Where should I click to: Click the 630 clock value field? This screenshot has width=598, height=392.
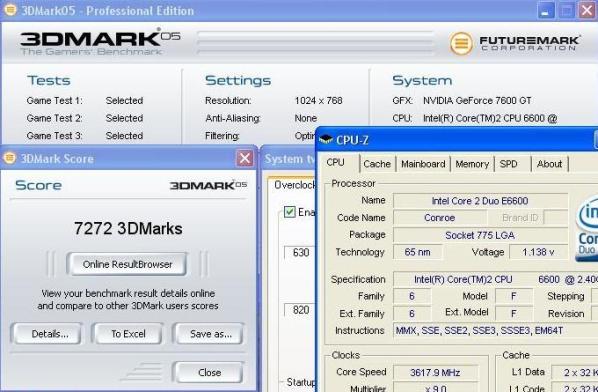tap(300, 252)
